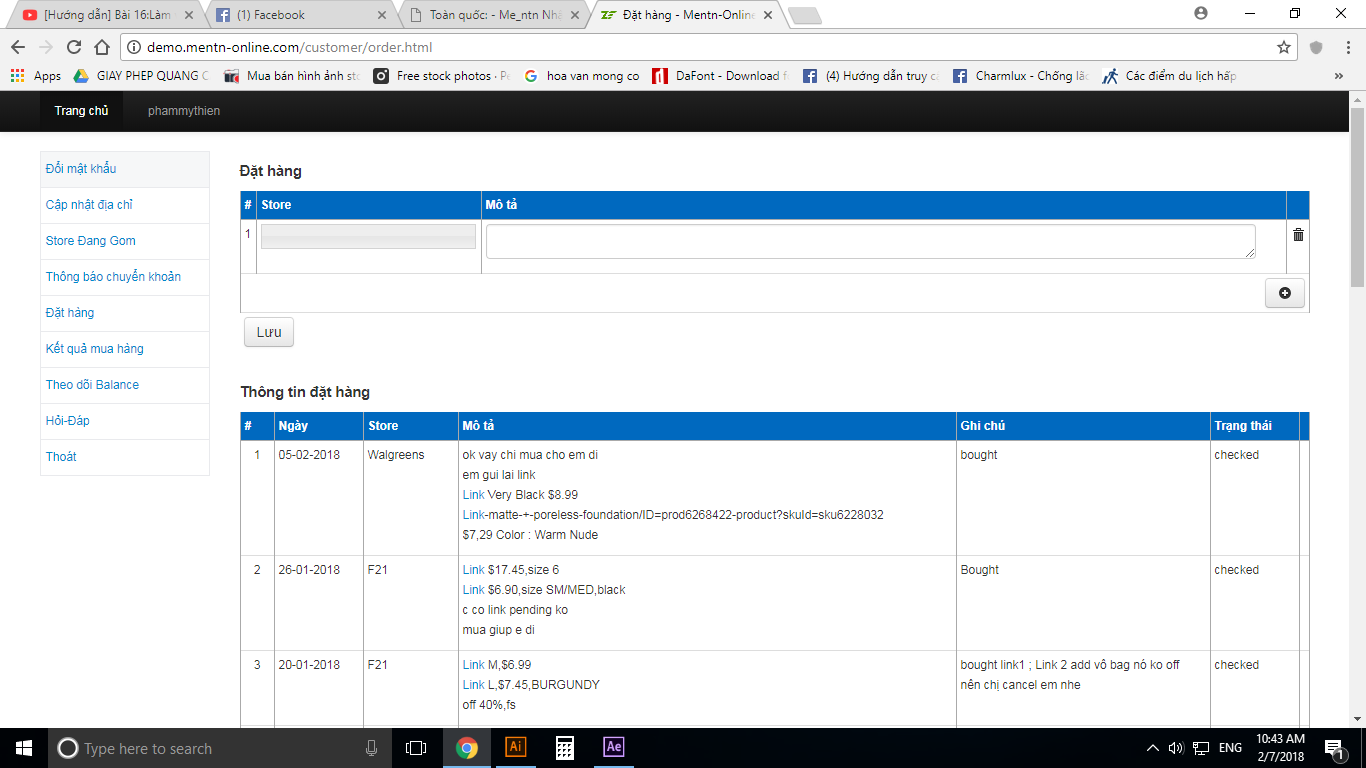Open Theo dõi Balance sidebar link
1366x768 pixels.
[x=92, y=385]
